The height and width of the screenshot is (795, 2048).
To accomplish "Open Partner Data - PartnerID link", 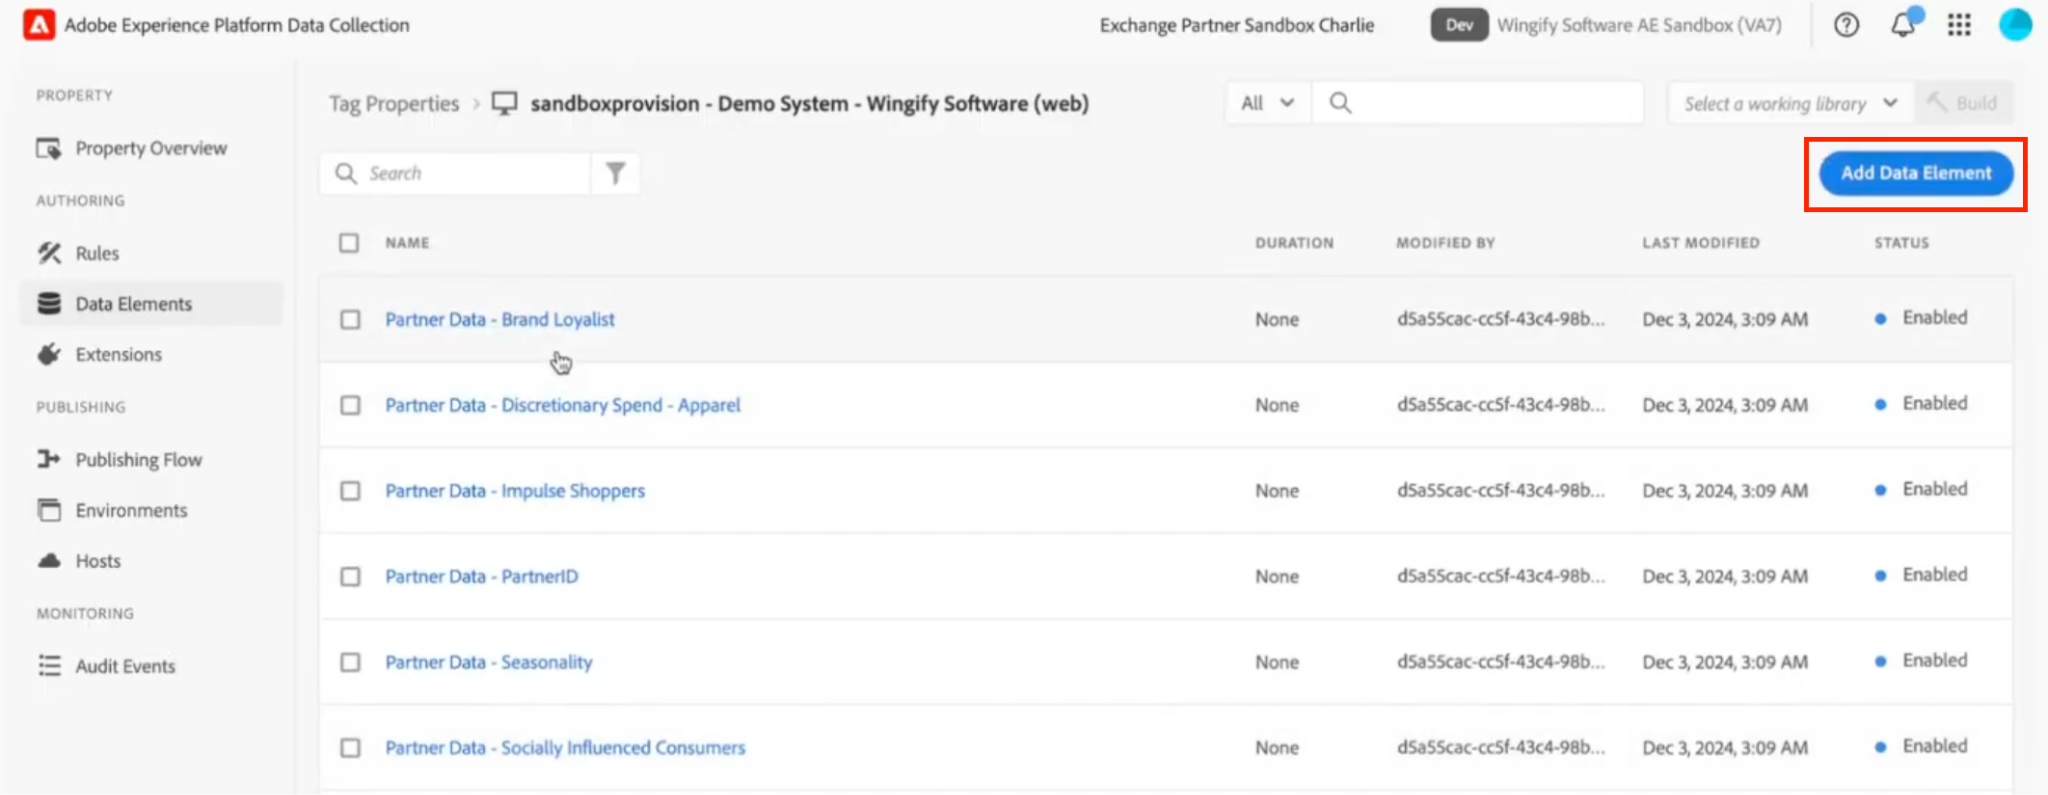I will (x=482, y=576).
